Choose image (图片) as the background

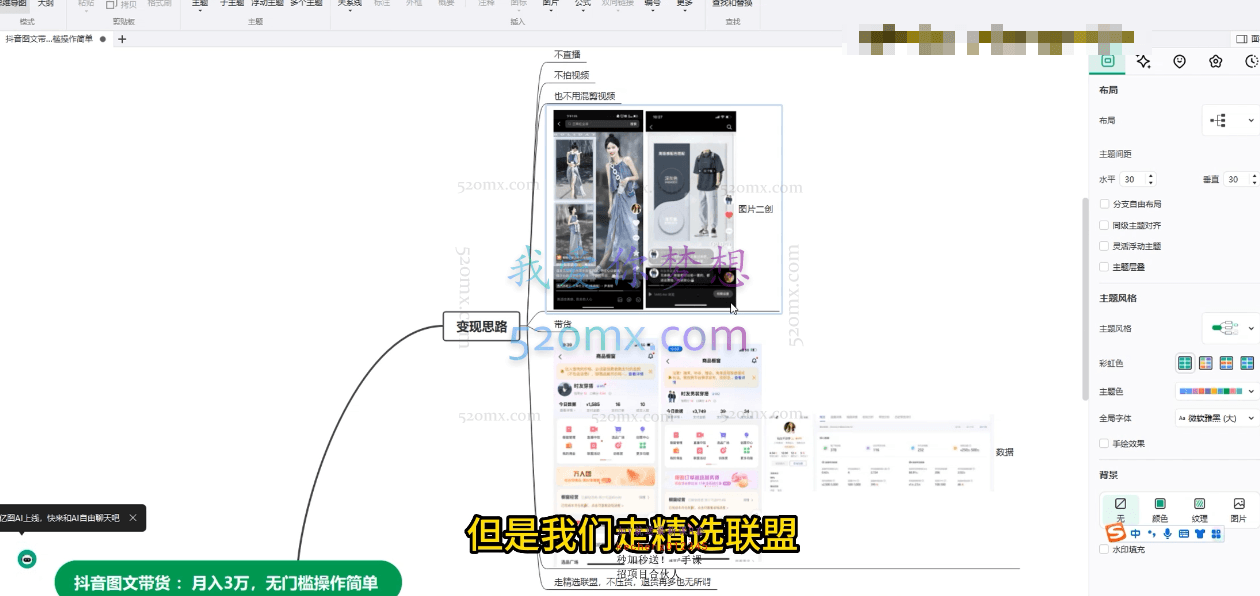[x=1239, y=509]
